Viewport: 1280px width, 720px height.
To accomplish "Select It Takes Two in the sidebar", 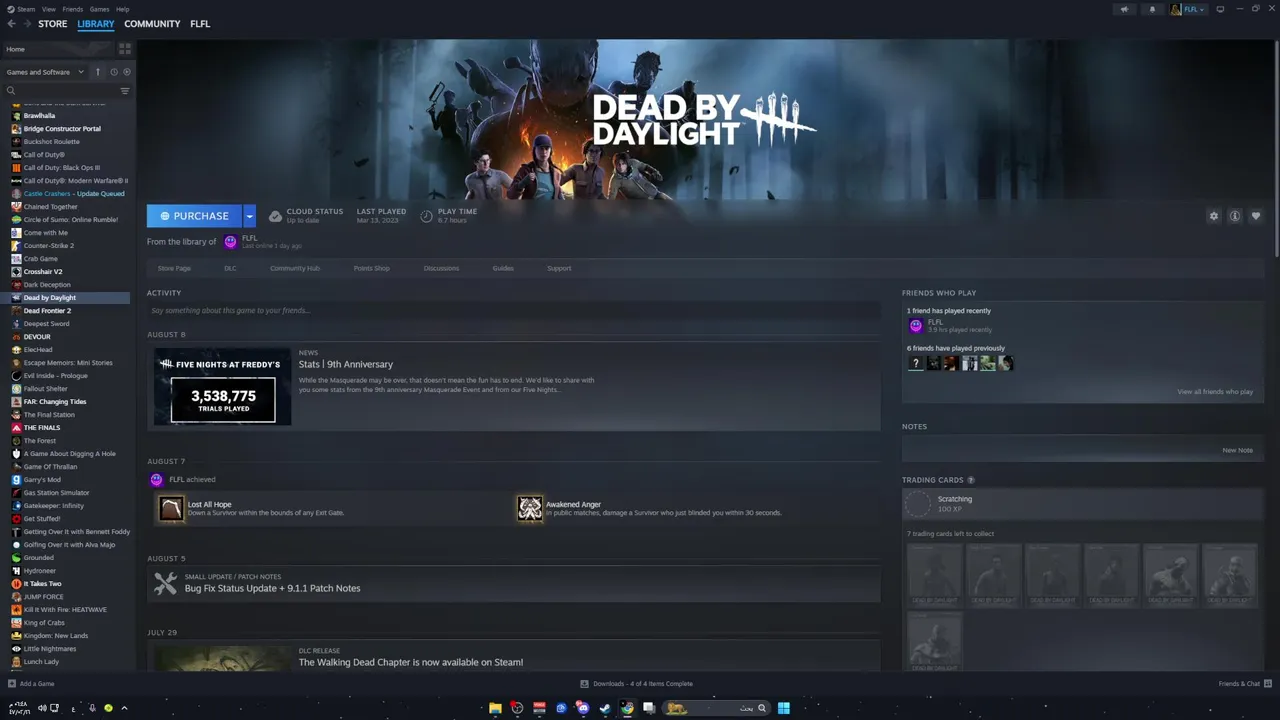I will click(x=42, y=584).
